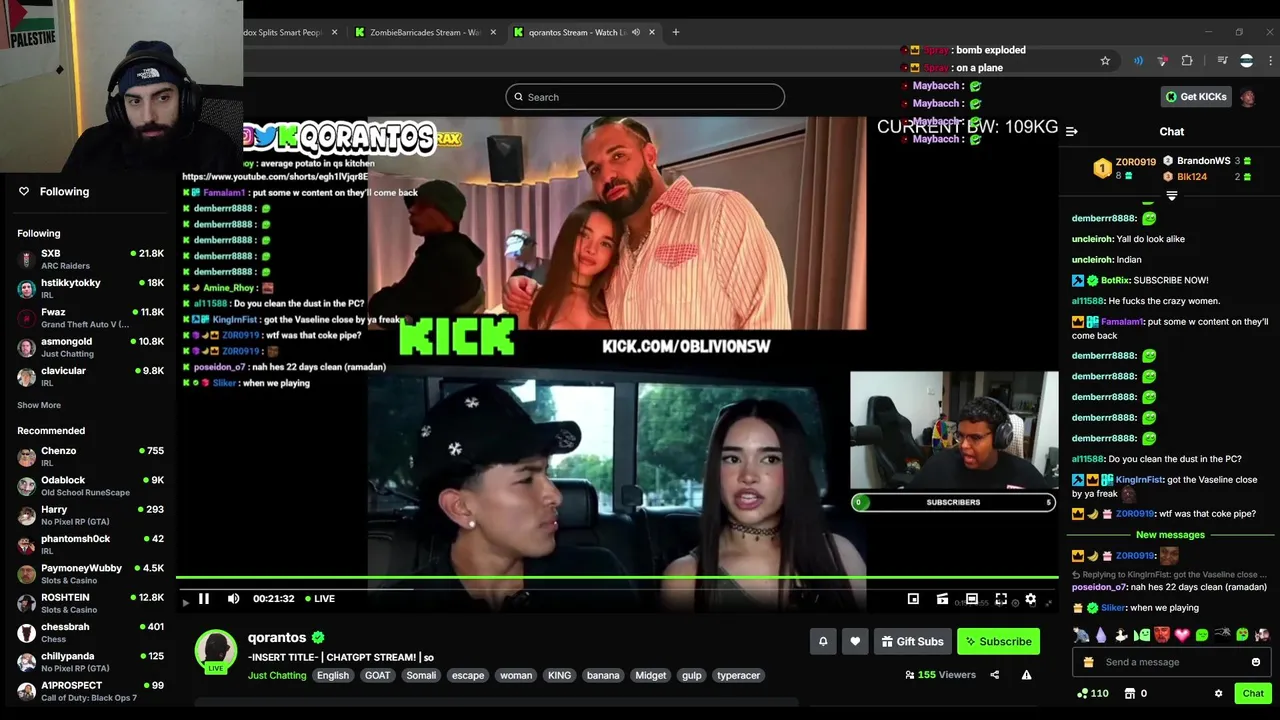
Task: Open chat settings gear
Action: [x=1218, y=693]
